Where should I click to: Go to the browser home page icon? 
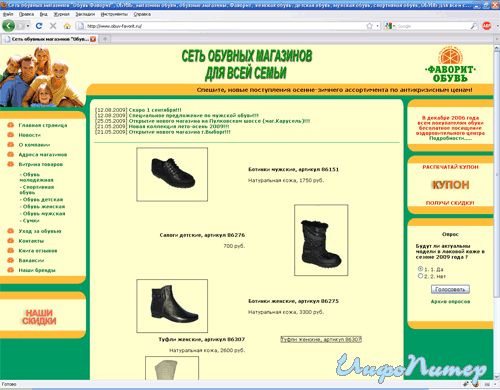pos(67,26)
